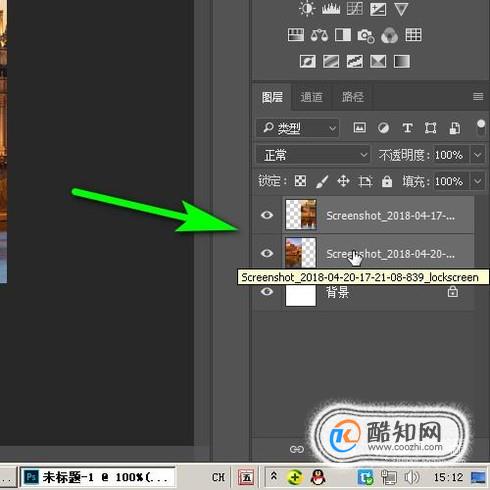Open the Wubi input method icon
This screenshot has width=490, height=490.
[x=246, y=477]
